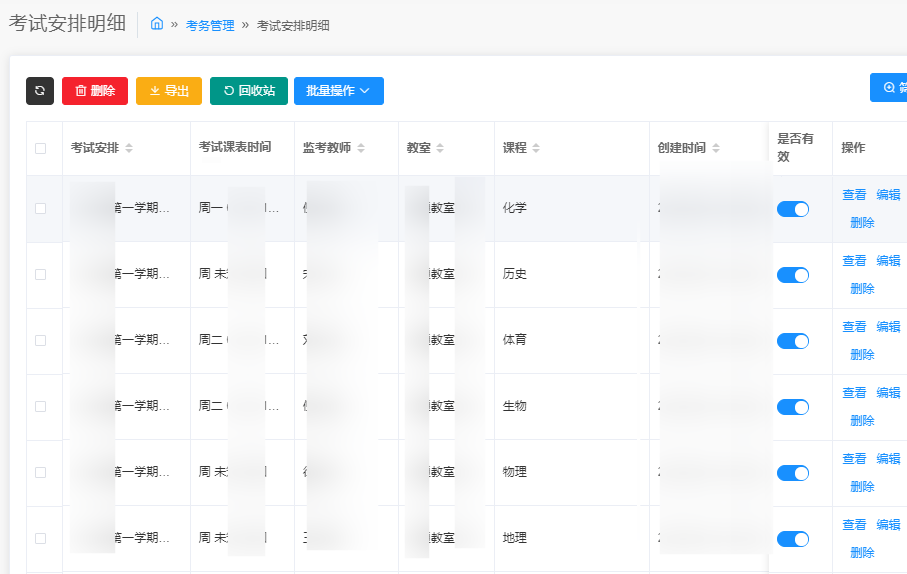Click 查看 in the 体育 row
This screenshot has height=574, width=907.
[x=854, y=327]
